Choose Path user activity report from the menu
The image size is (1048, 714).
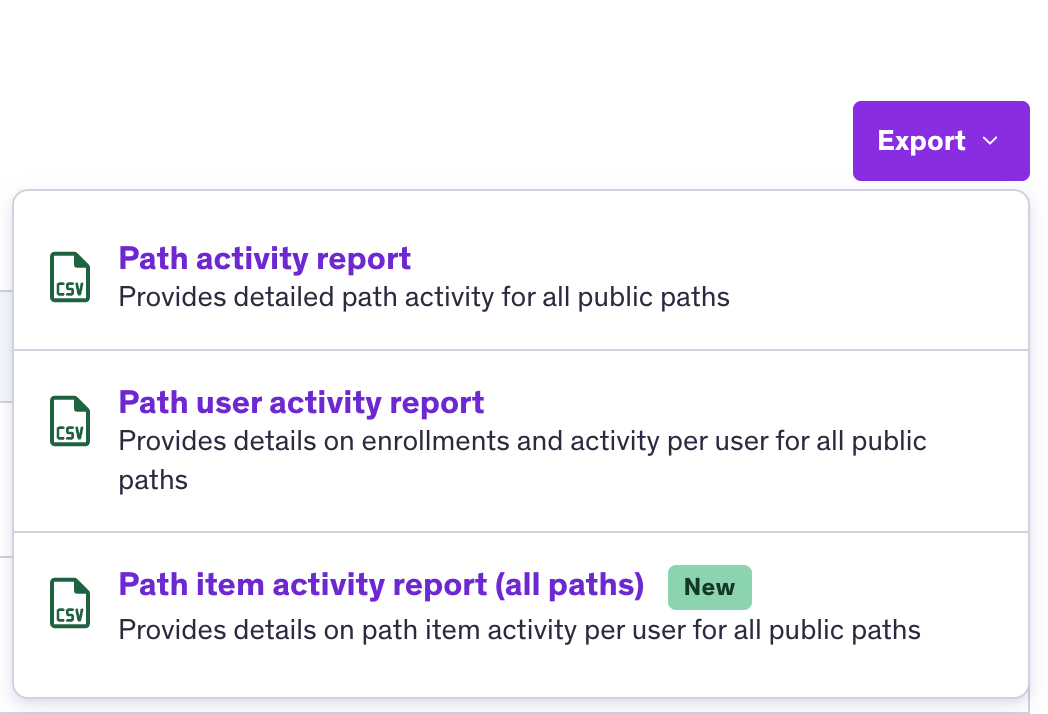pyautogui.click(x=301, y=402)
